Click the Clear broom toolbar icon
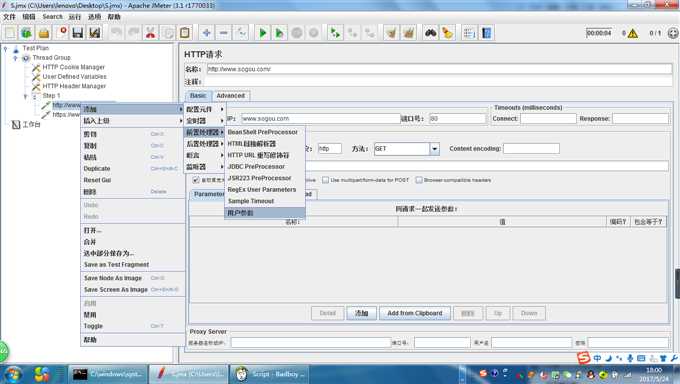Screen dimensions: 680x384 391,33
